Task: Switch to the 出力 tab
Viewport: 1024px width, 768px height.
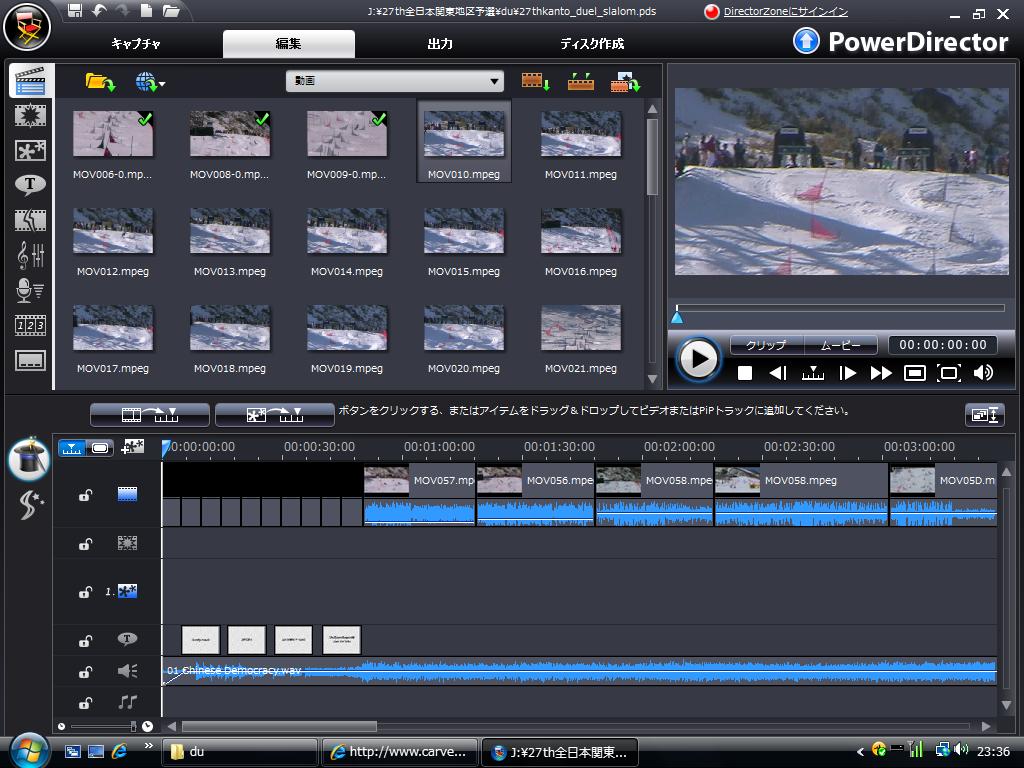Action: (x=439, y=44)
